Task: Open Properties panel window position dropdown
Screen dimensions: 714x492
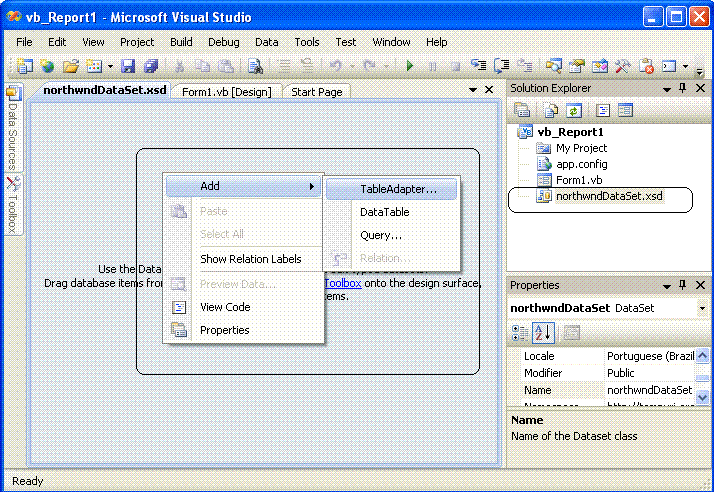Action: (667, 286)
